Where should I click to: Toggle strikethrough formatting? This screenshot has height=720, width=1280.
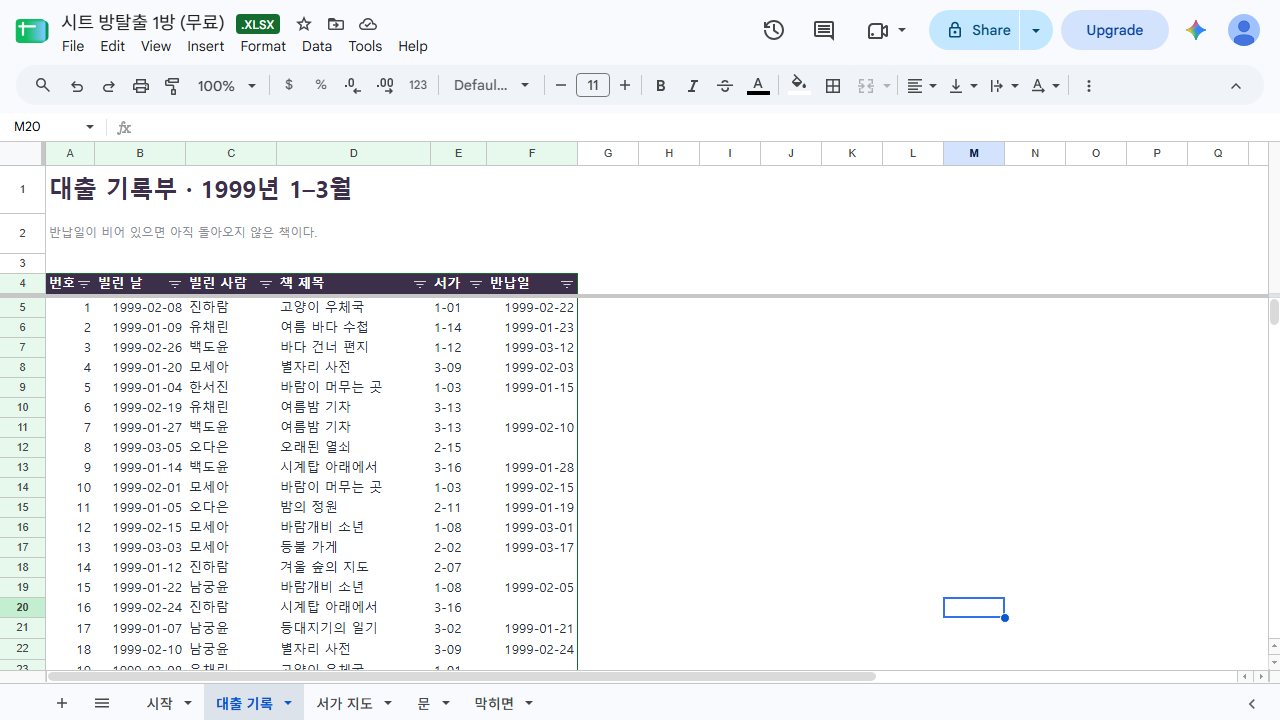coord(725,86)
